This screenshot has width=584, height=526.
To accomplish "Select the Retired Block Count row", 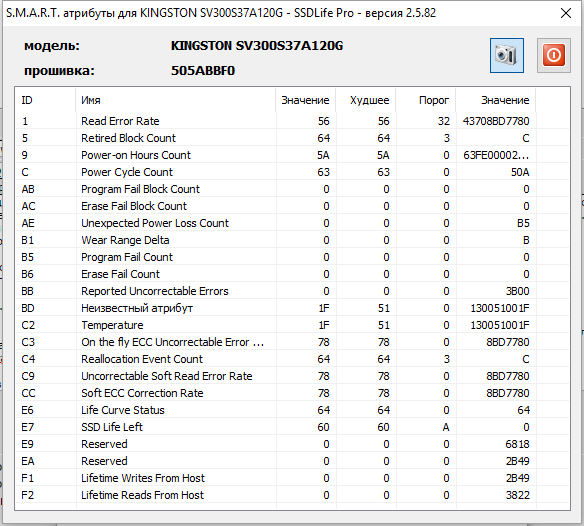I will point(292,138).
